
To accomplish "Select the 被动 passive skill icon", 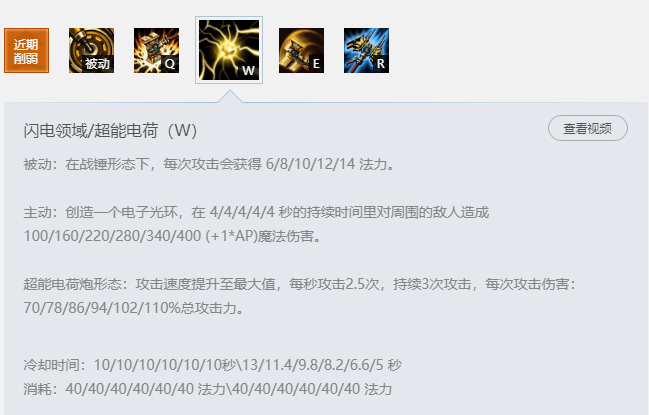I will pyautogui.click(x=91, y=50).
